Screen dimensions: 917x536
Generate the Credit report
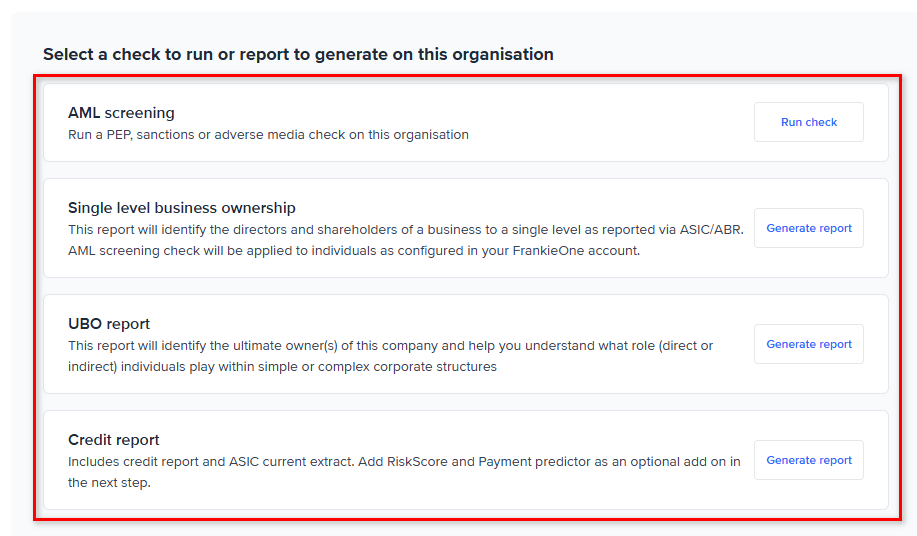click(808, 460)
